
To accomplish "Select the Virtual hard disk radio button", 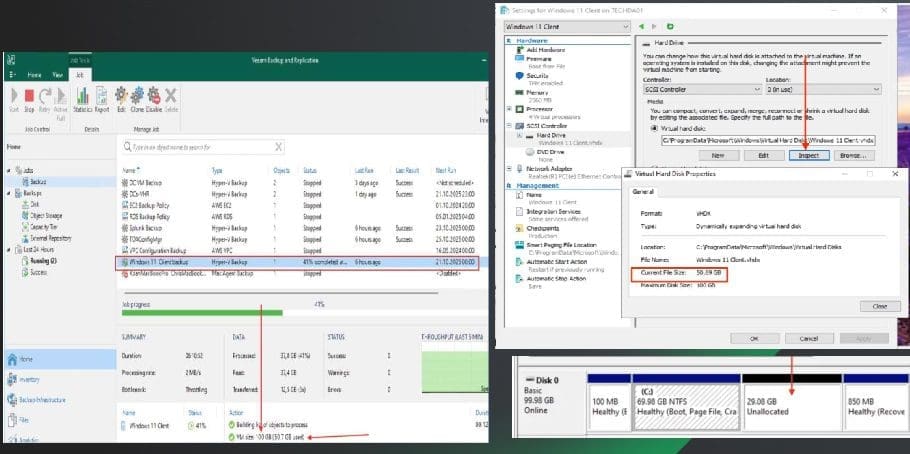I will point(655,128).
